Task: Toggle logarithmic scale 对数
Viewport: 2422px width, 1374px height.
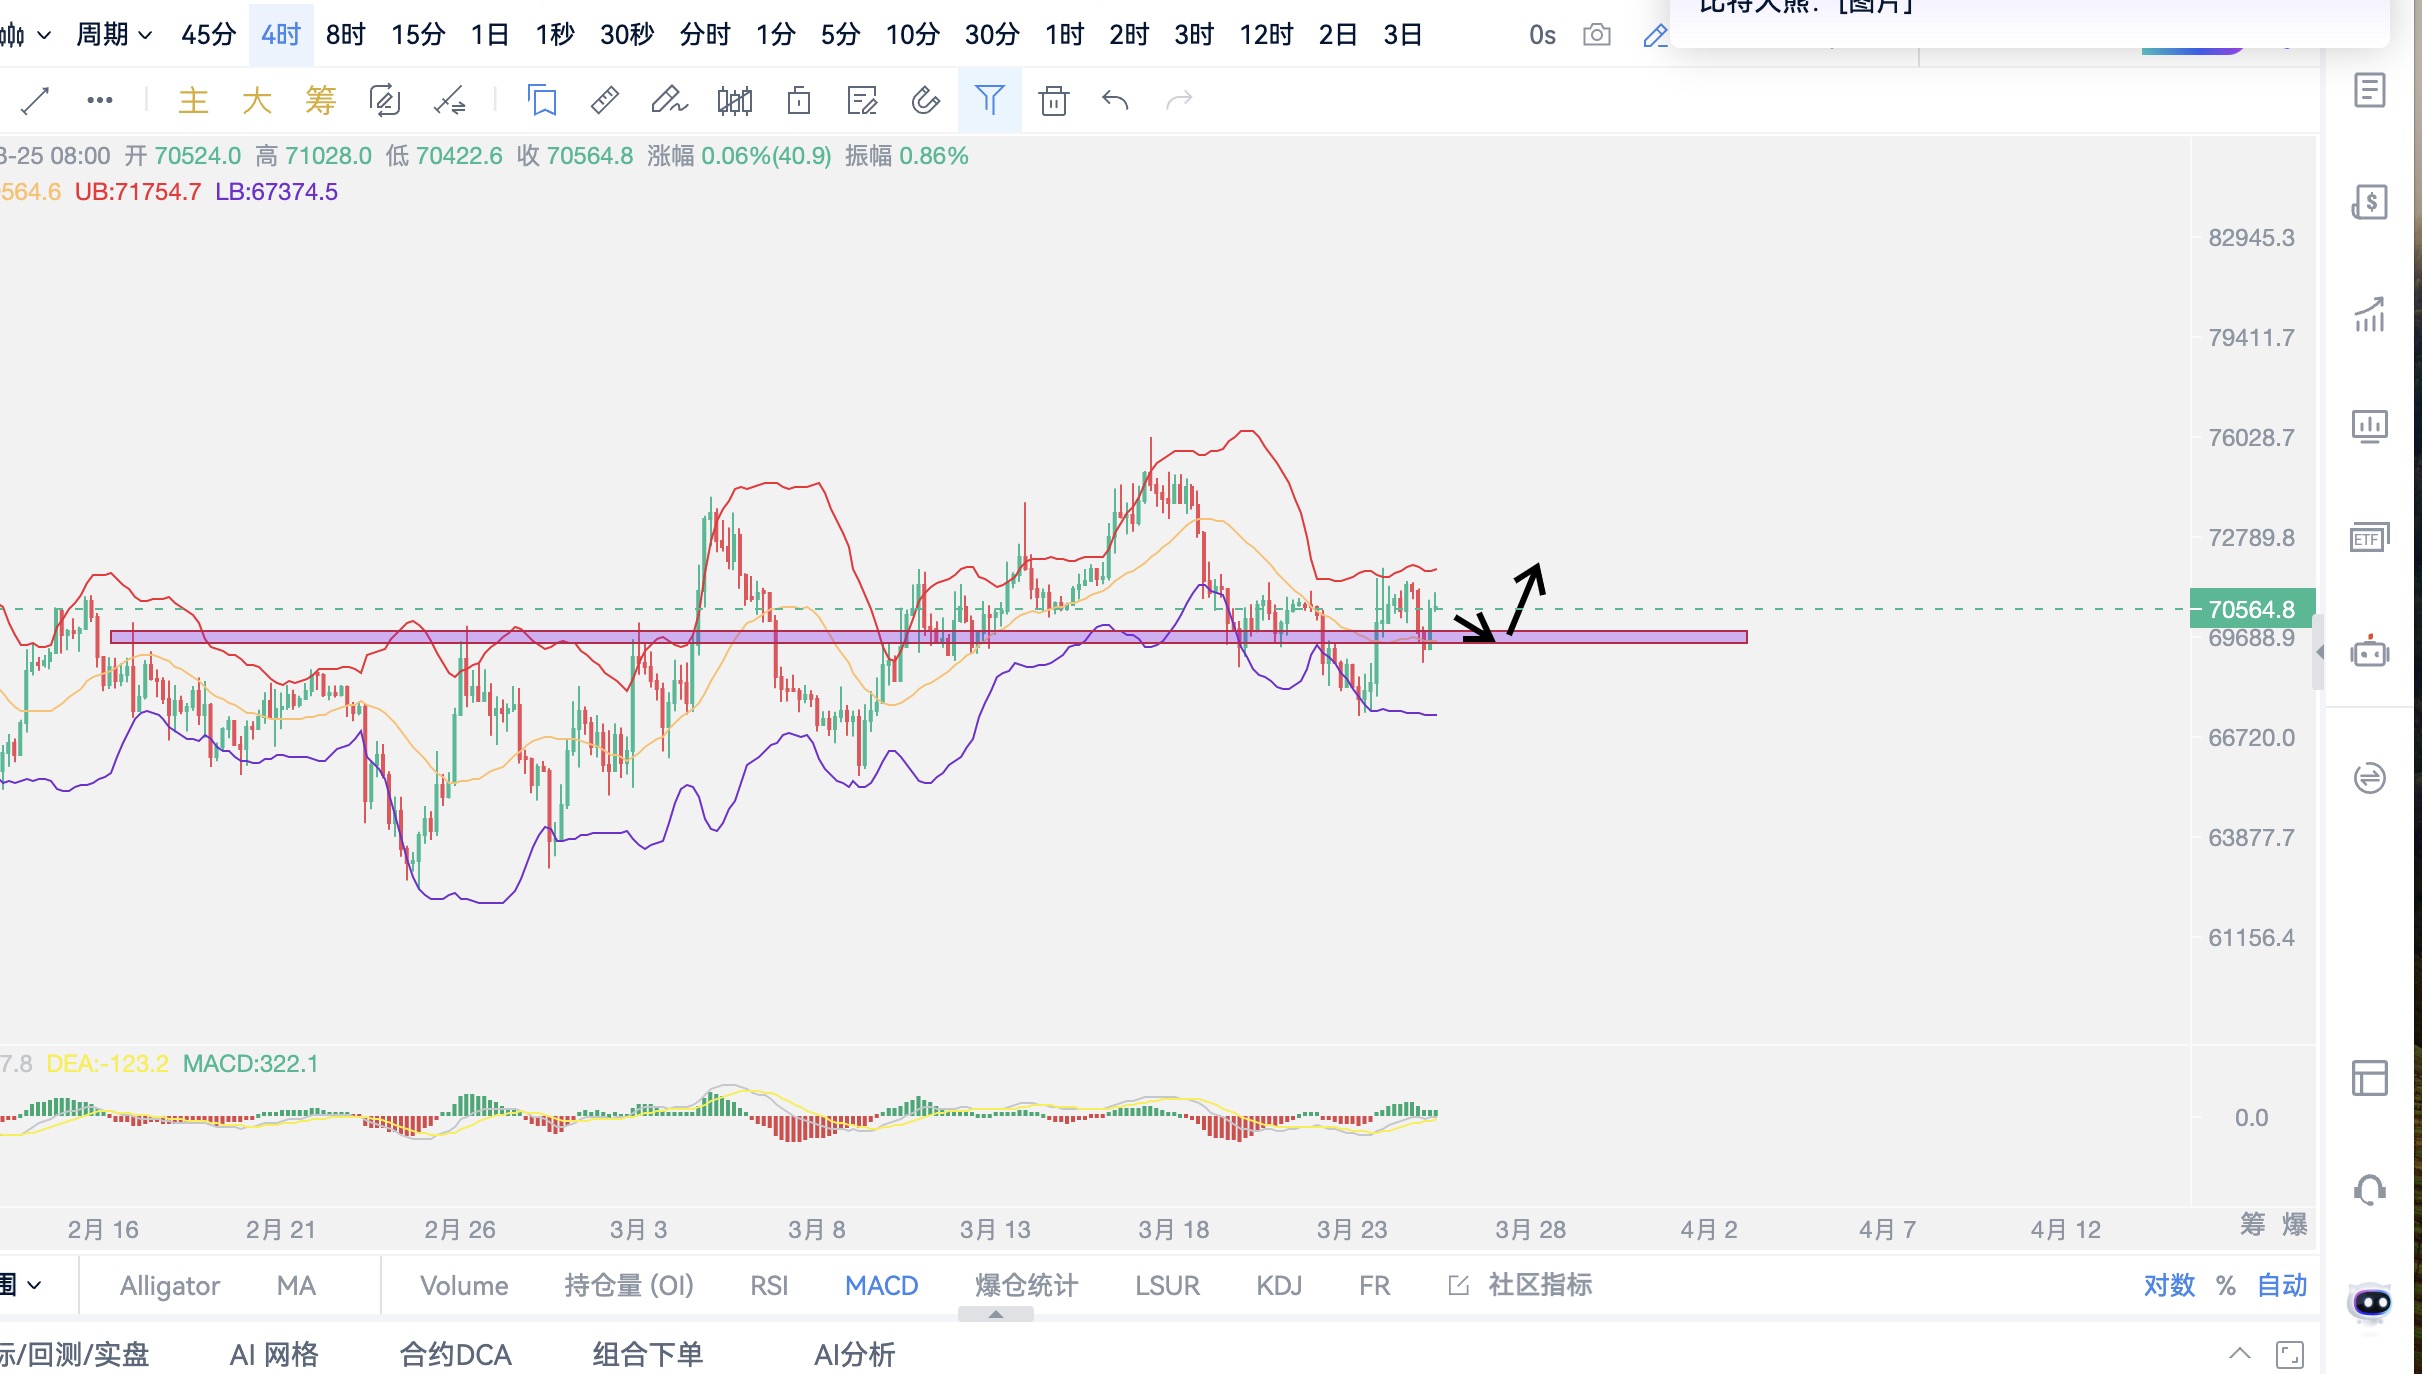Action: pyautogui.click(x=2169, y=1285)
